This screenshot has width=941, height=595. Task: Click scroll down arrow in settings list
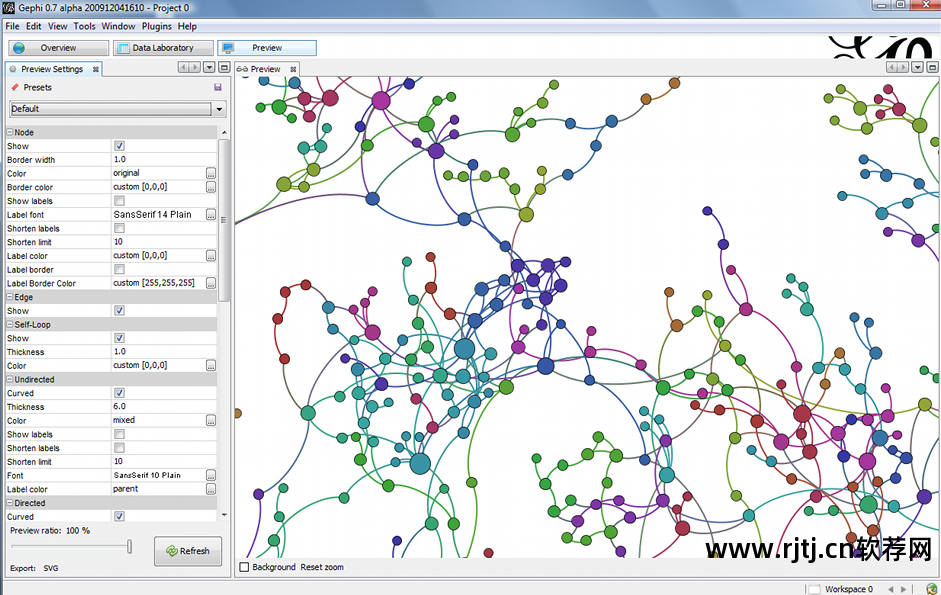224,515
